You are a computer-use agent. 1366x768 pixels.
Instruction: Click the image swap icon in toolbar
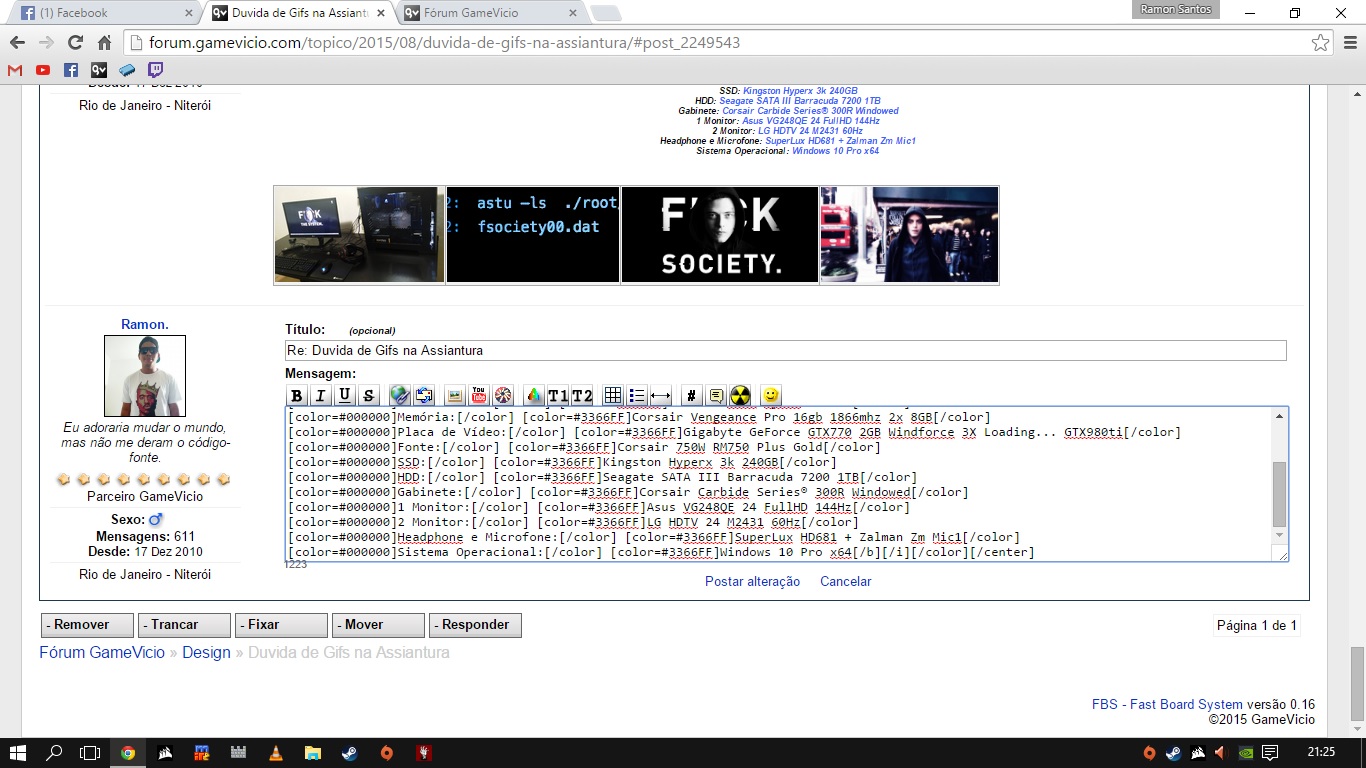pyautogui.click(x=424, y=395)
